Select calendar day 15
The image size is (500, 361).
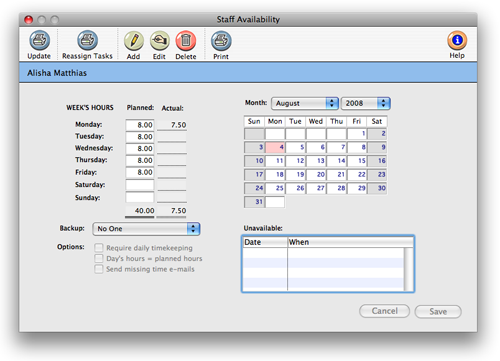pos(357,161)
